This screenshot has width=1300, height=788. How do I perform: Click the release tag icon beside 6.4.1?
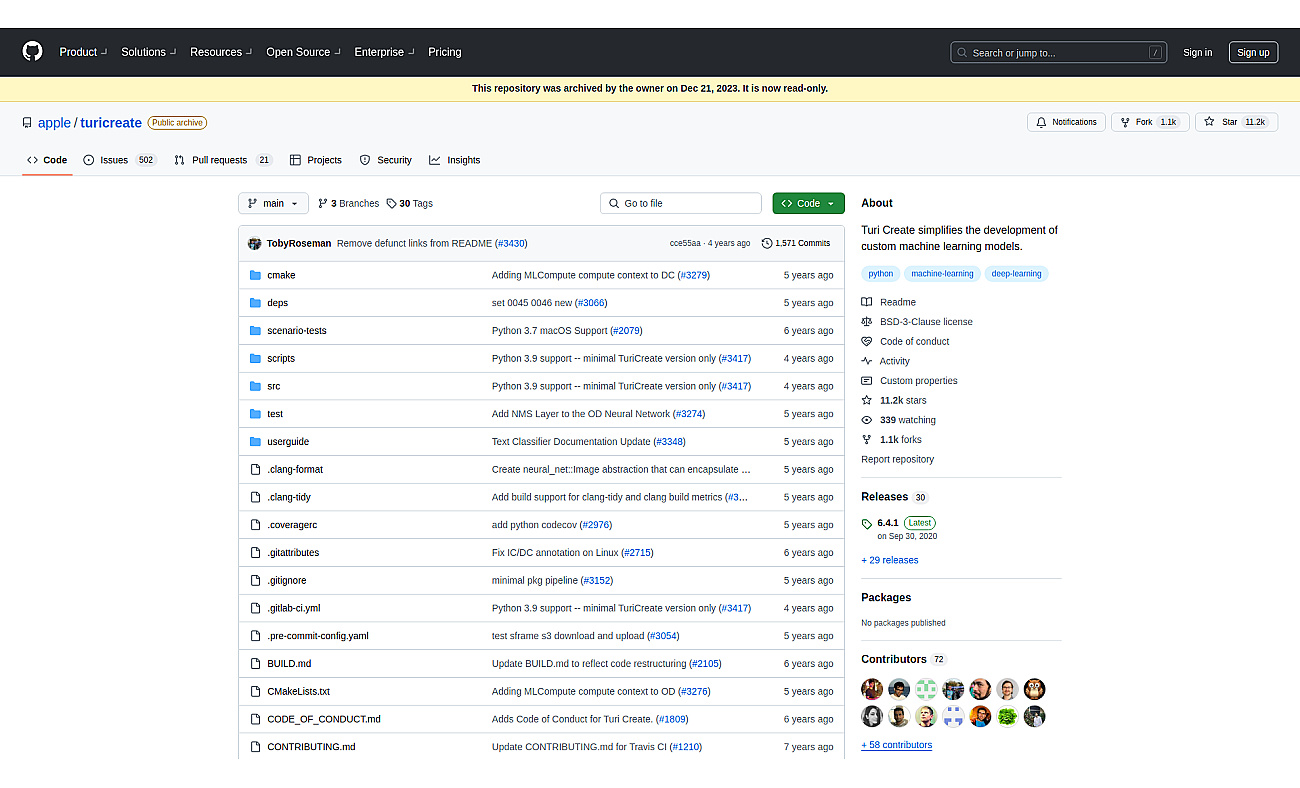(867, 523)
